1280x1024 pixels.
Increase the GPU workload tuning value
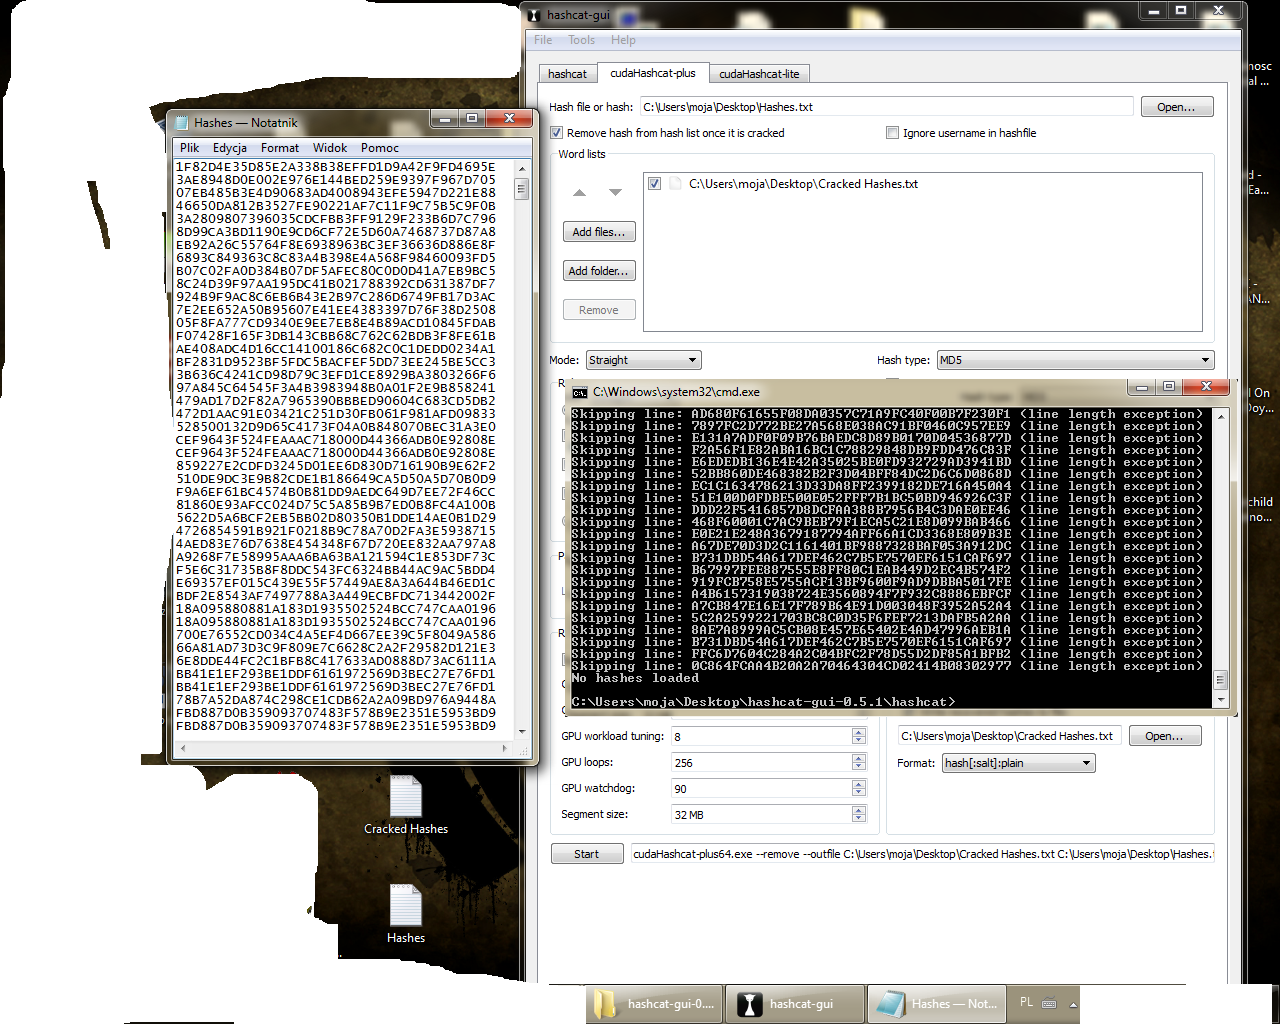[859, 732]
